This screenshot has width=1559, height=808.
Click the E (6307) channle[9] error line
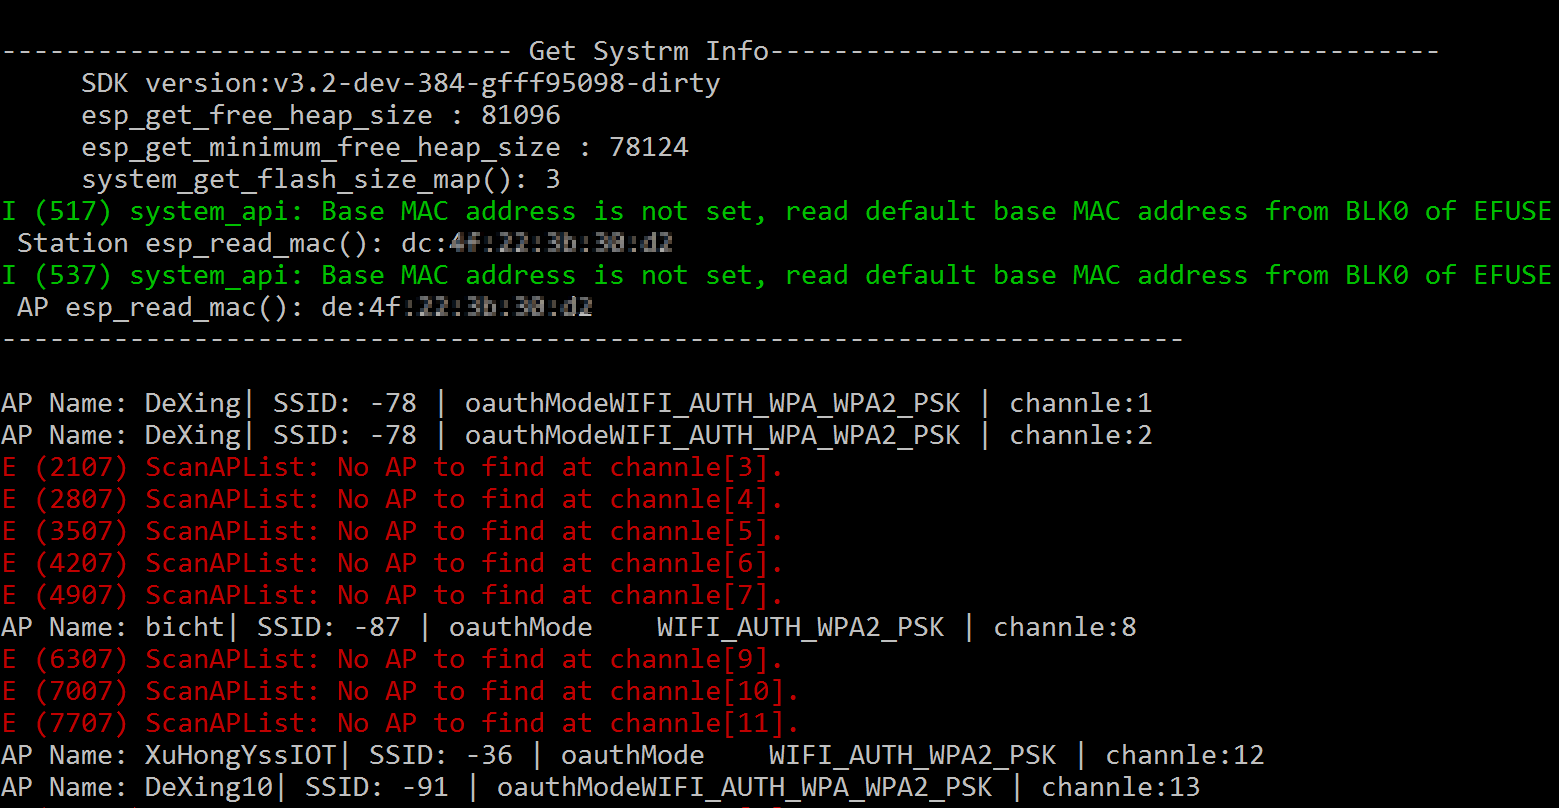pos(393,659)
